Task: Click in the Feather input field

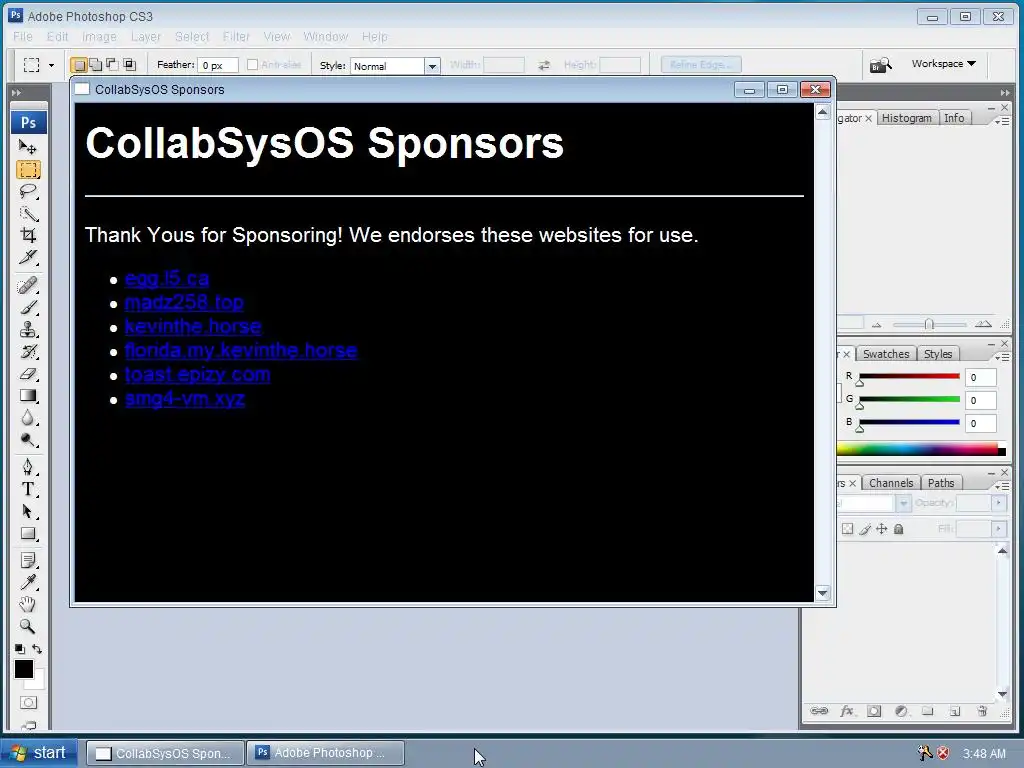Action: (218, 65)
